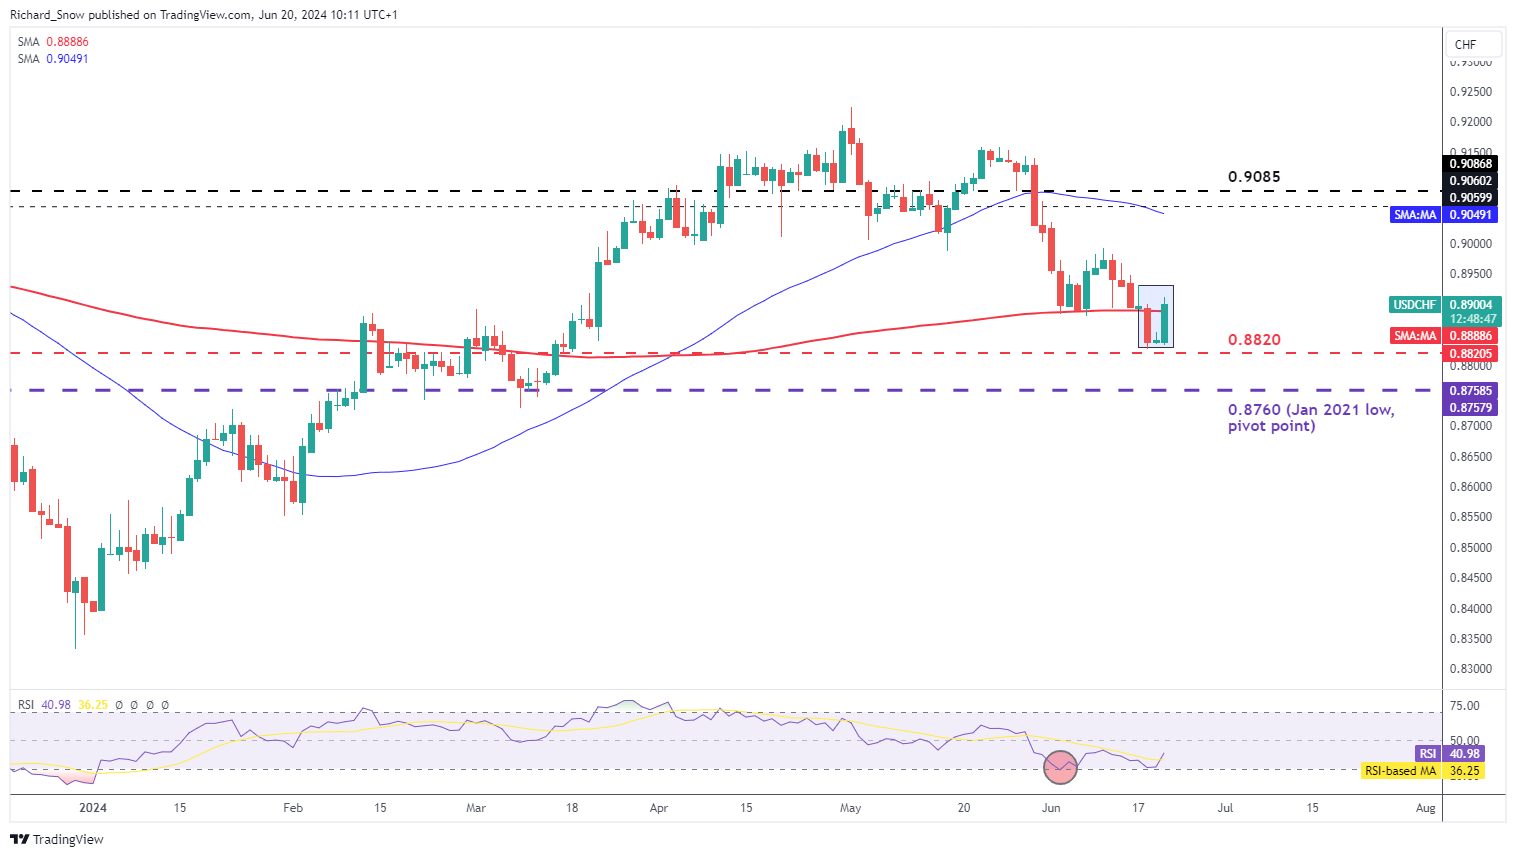Click the 0.86000 price axis label
This screenshot has width=1516, height=857.
[1471, 487]
